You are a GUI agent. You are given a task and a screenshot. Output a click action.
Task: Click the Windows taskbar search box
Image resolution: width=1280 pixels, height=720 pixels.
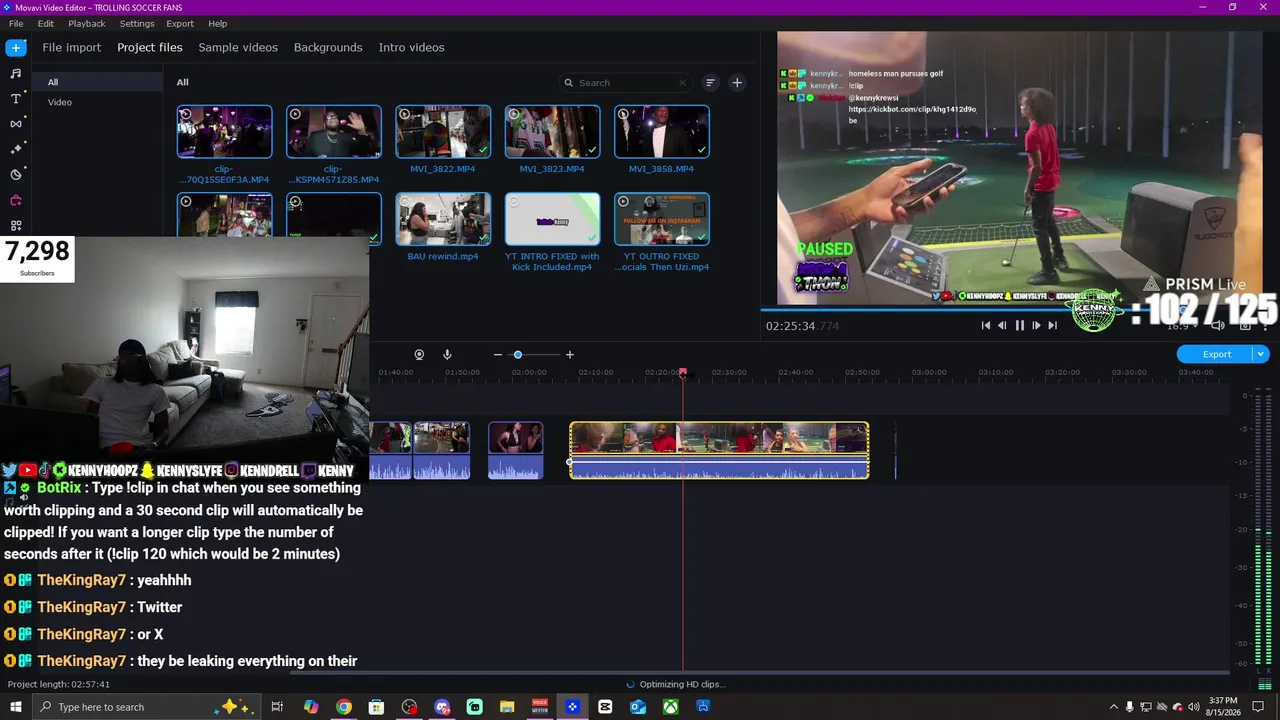pyautogui.click(x=146, y=707)
